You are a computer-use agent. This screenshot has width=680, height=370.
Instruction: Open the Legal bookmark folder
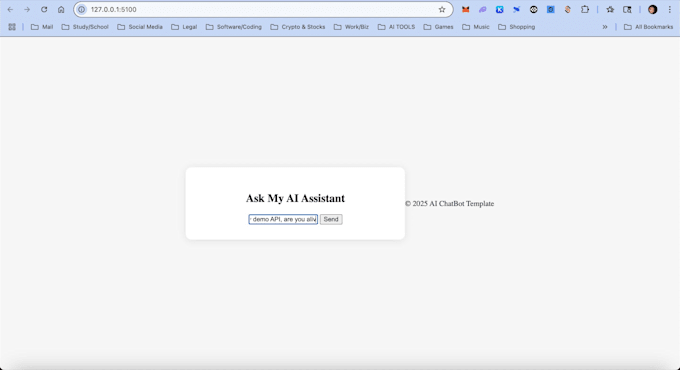pyautogui.click(x=184, y=27)
